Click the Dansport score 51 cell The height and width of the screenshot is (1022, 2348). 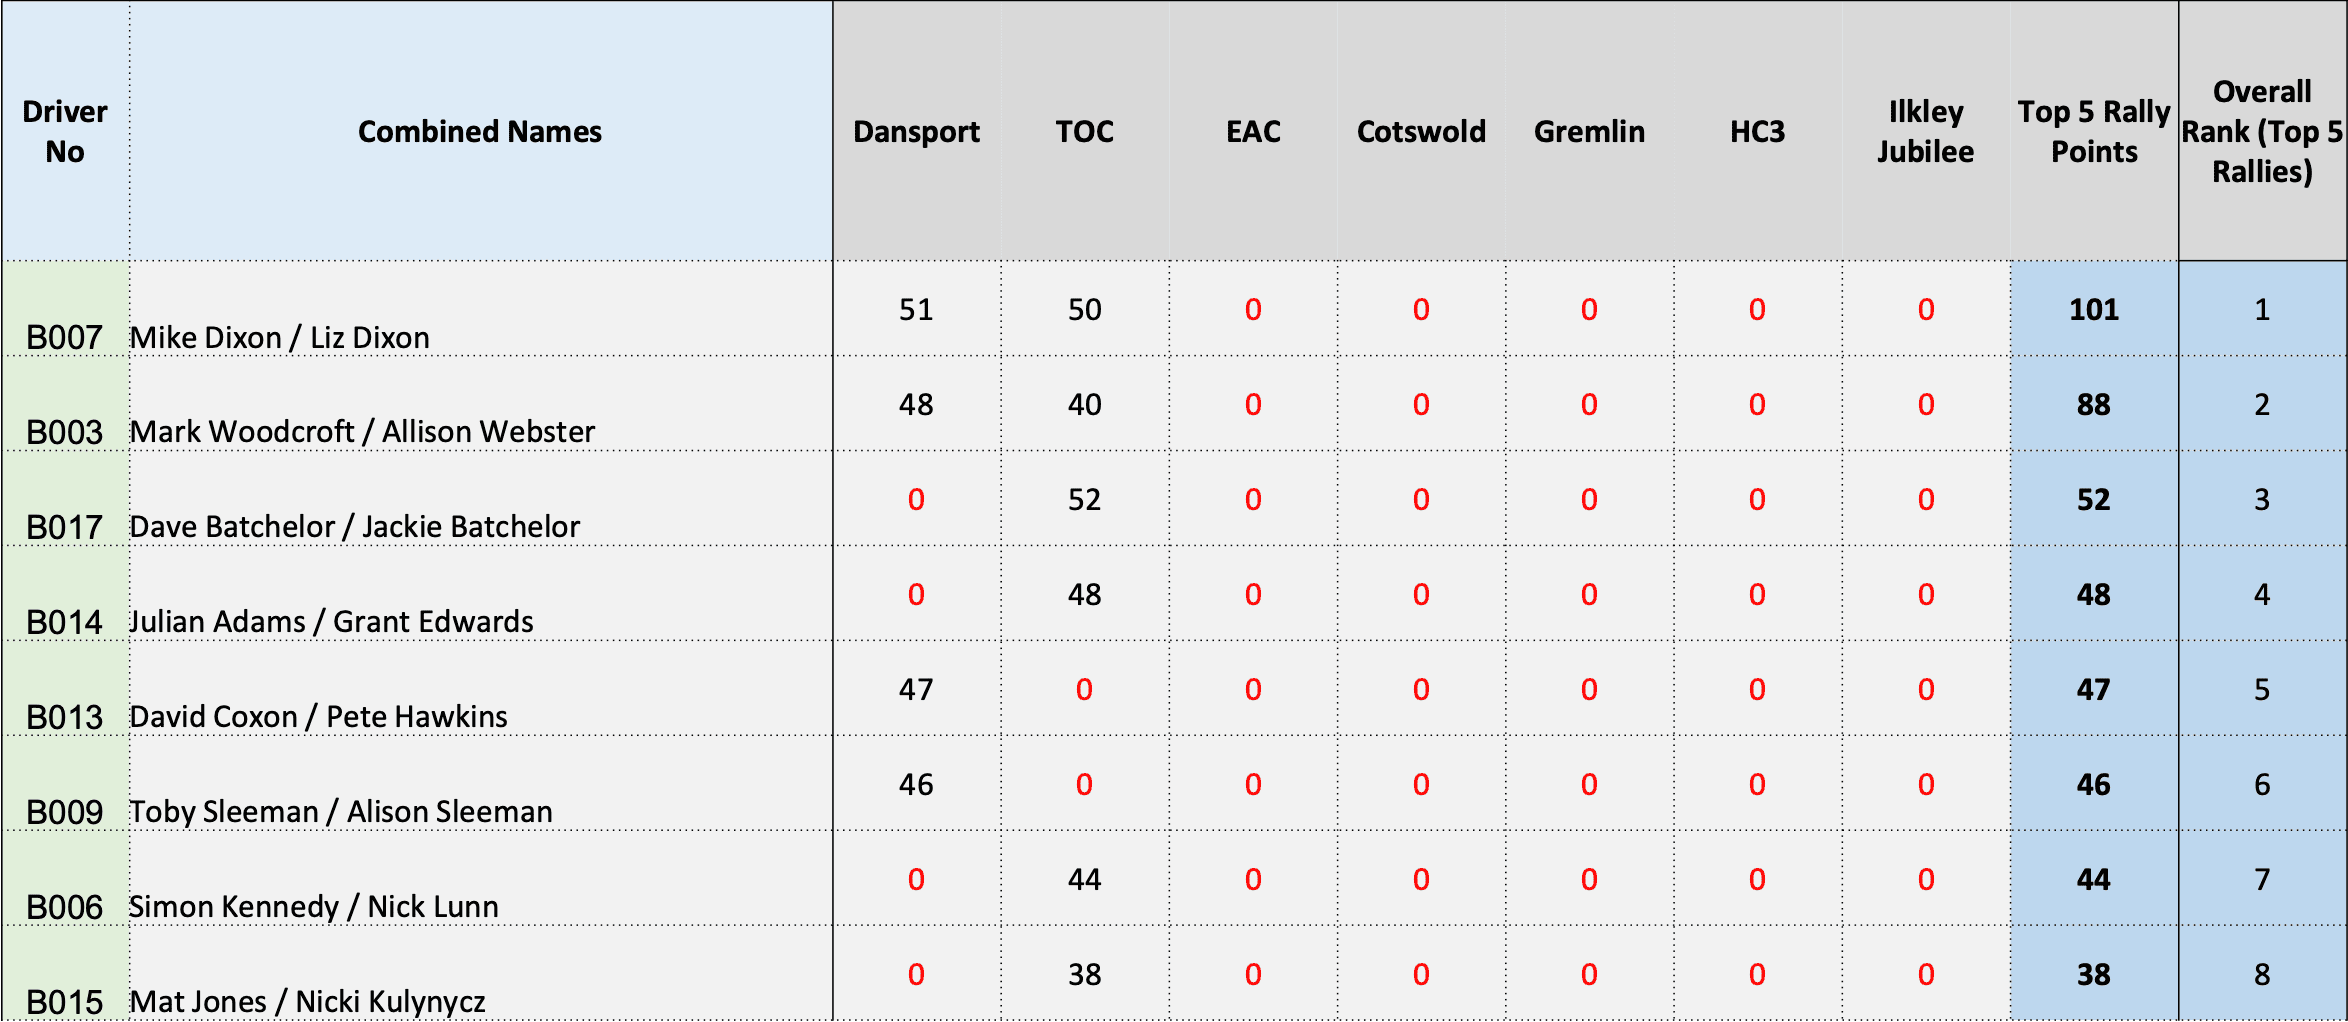click(x=916, y=309)
